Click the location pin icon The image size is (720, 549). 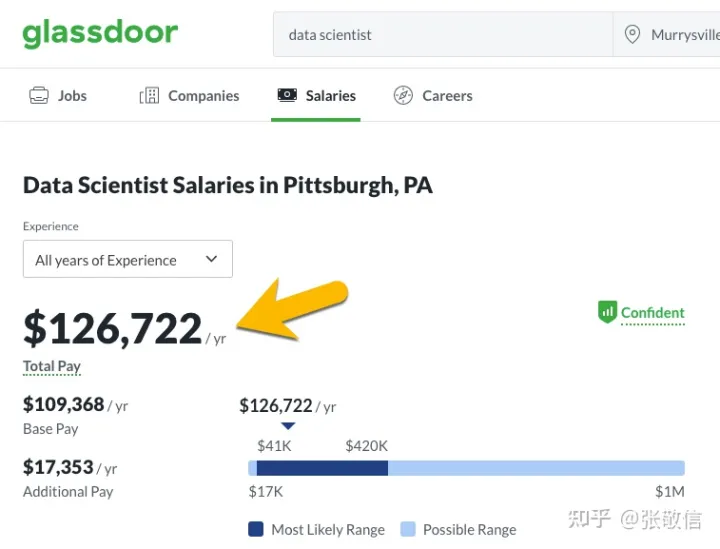click(632, 34)
